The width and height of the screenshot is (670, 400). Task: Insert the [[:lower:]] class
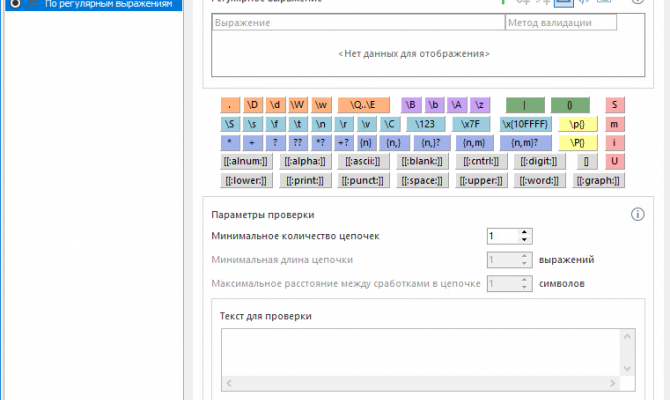pyautogui.click(x=246, y=180)
